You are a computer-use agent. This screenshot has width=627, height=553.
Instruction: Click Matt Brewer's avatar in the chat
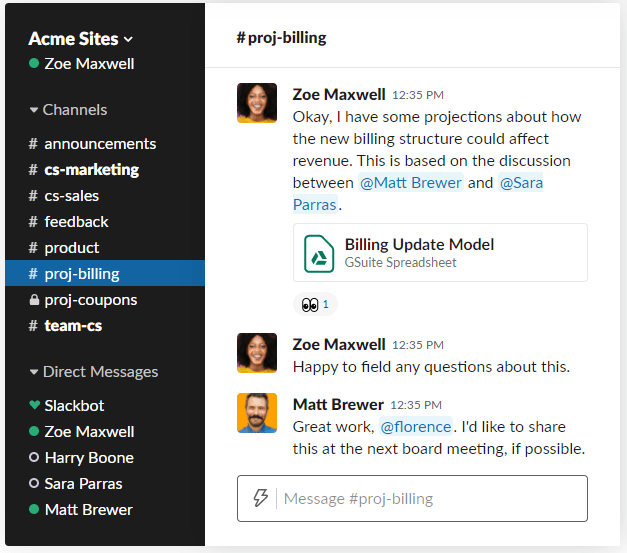[x=257, y=413]
